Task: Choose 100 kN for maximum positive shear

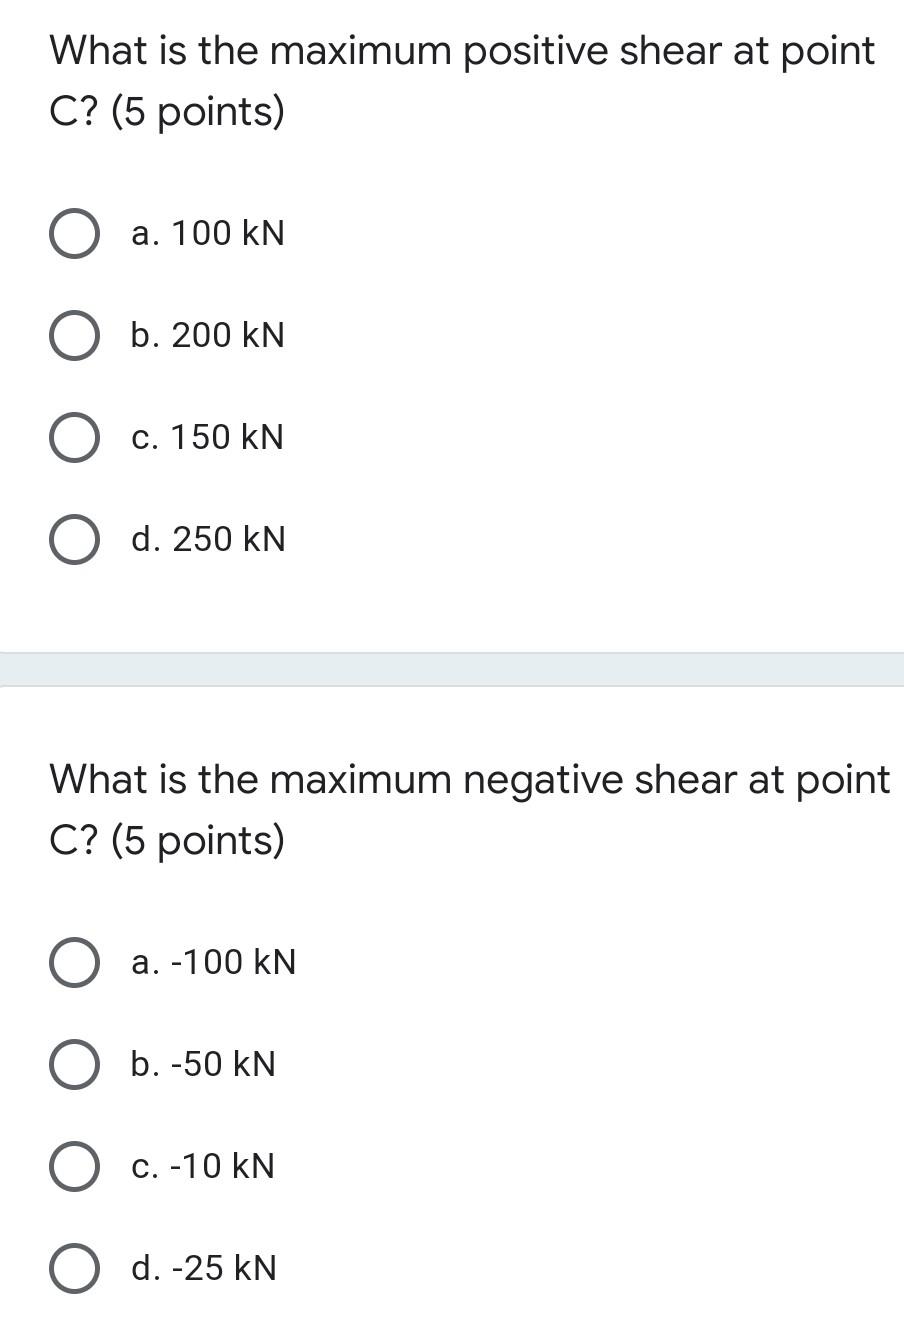Action: point(74,234)
